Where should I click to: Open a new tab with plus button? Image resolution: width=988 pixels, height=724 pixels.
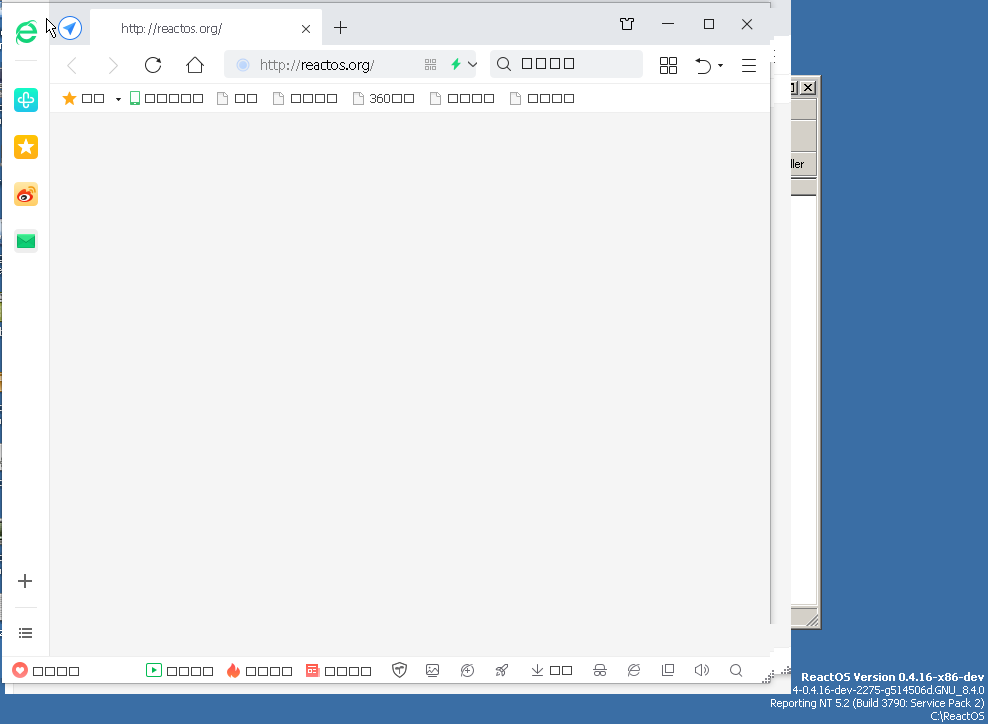pyautogui.click(x=341, y=28)
